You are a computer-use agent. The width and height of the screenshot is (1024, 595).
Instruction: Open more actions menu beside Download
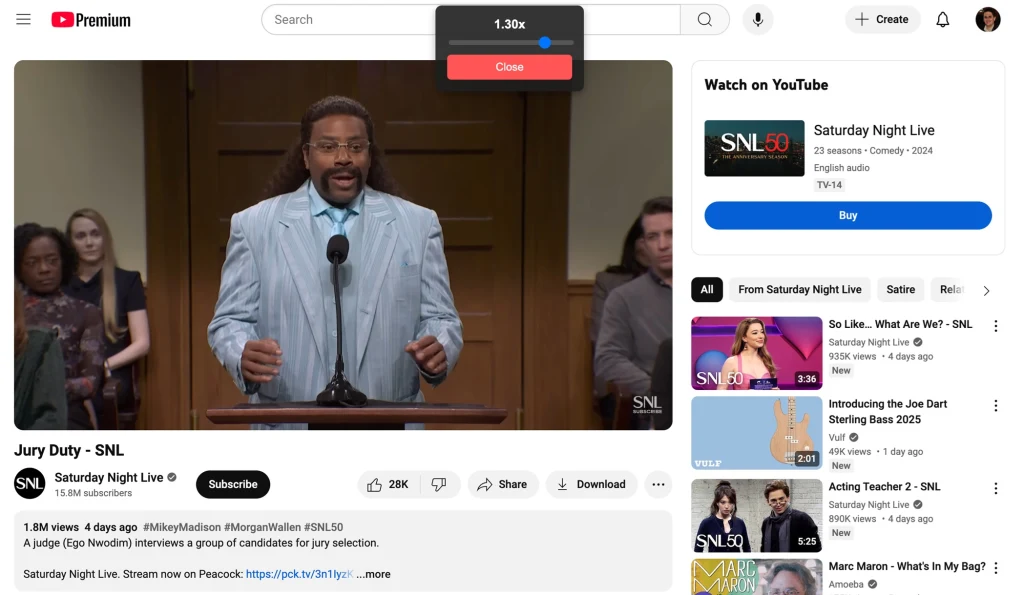tap(658, 484)
